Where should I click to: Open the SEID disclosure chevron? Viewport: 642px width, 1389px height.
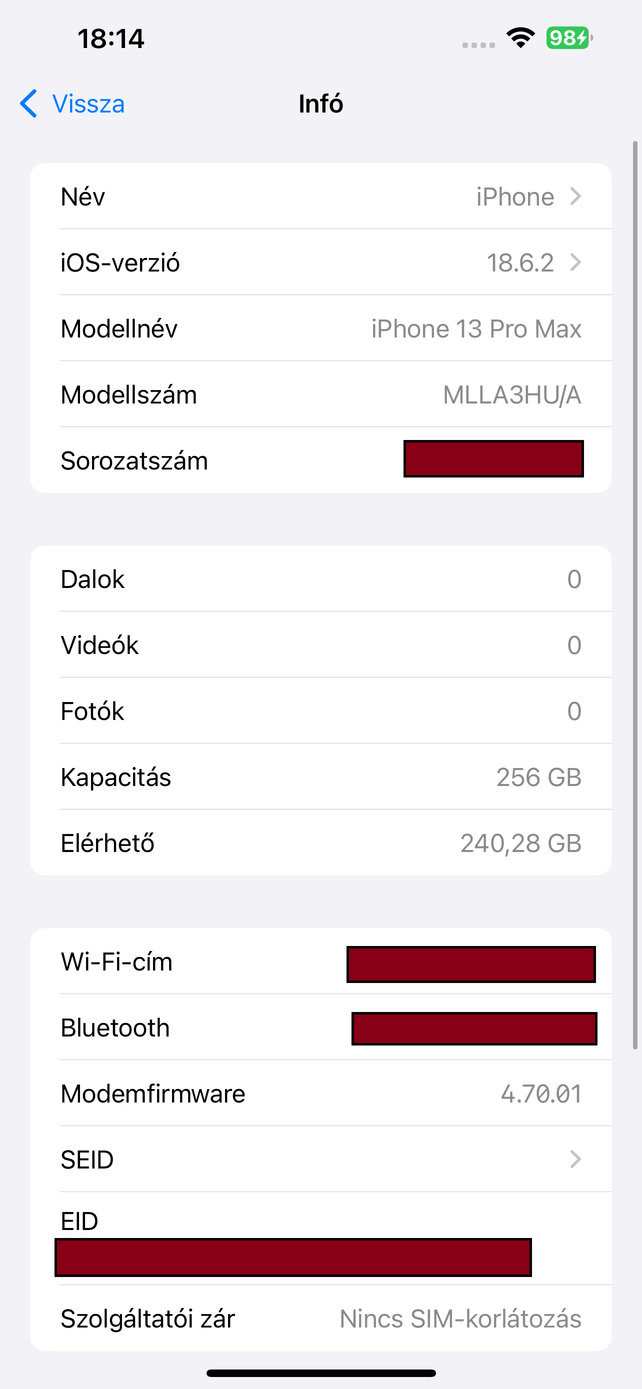click(x=575, y=1160)
